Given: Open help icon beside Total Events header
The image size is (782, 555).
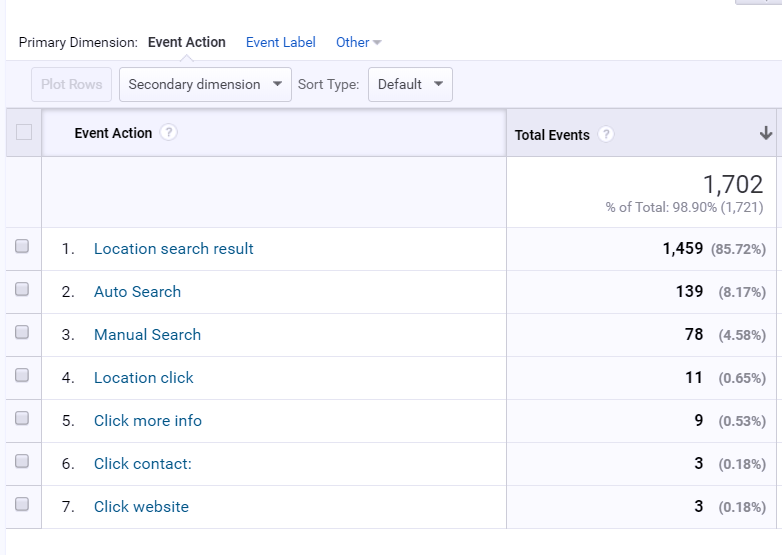Looking at the screenshot, I should (605, 135).
